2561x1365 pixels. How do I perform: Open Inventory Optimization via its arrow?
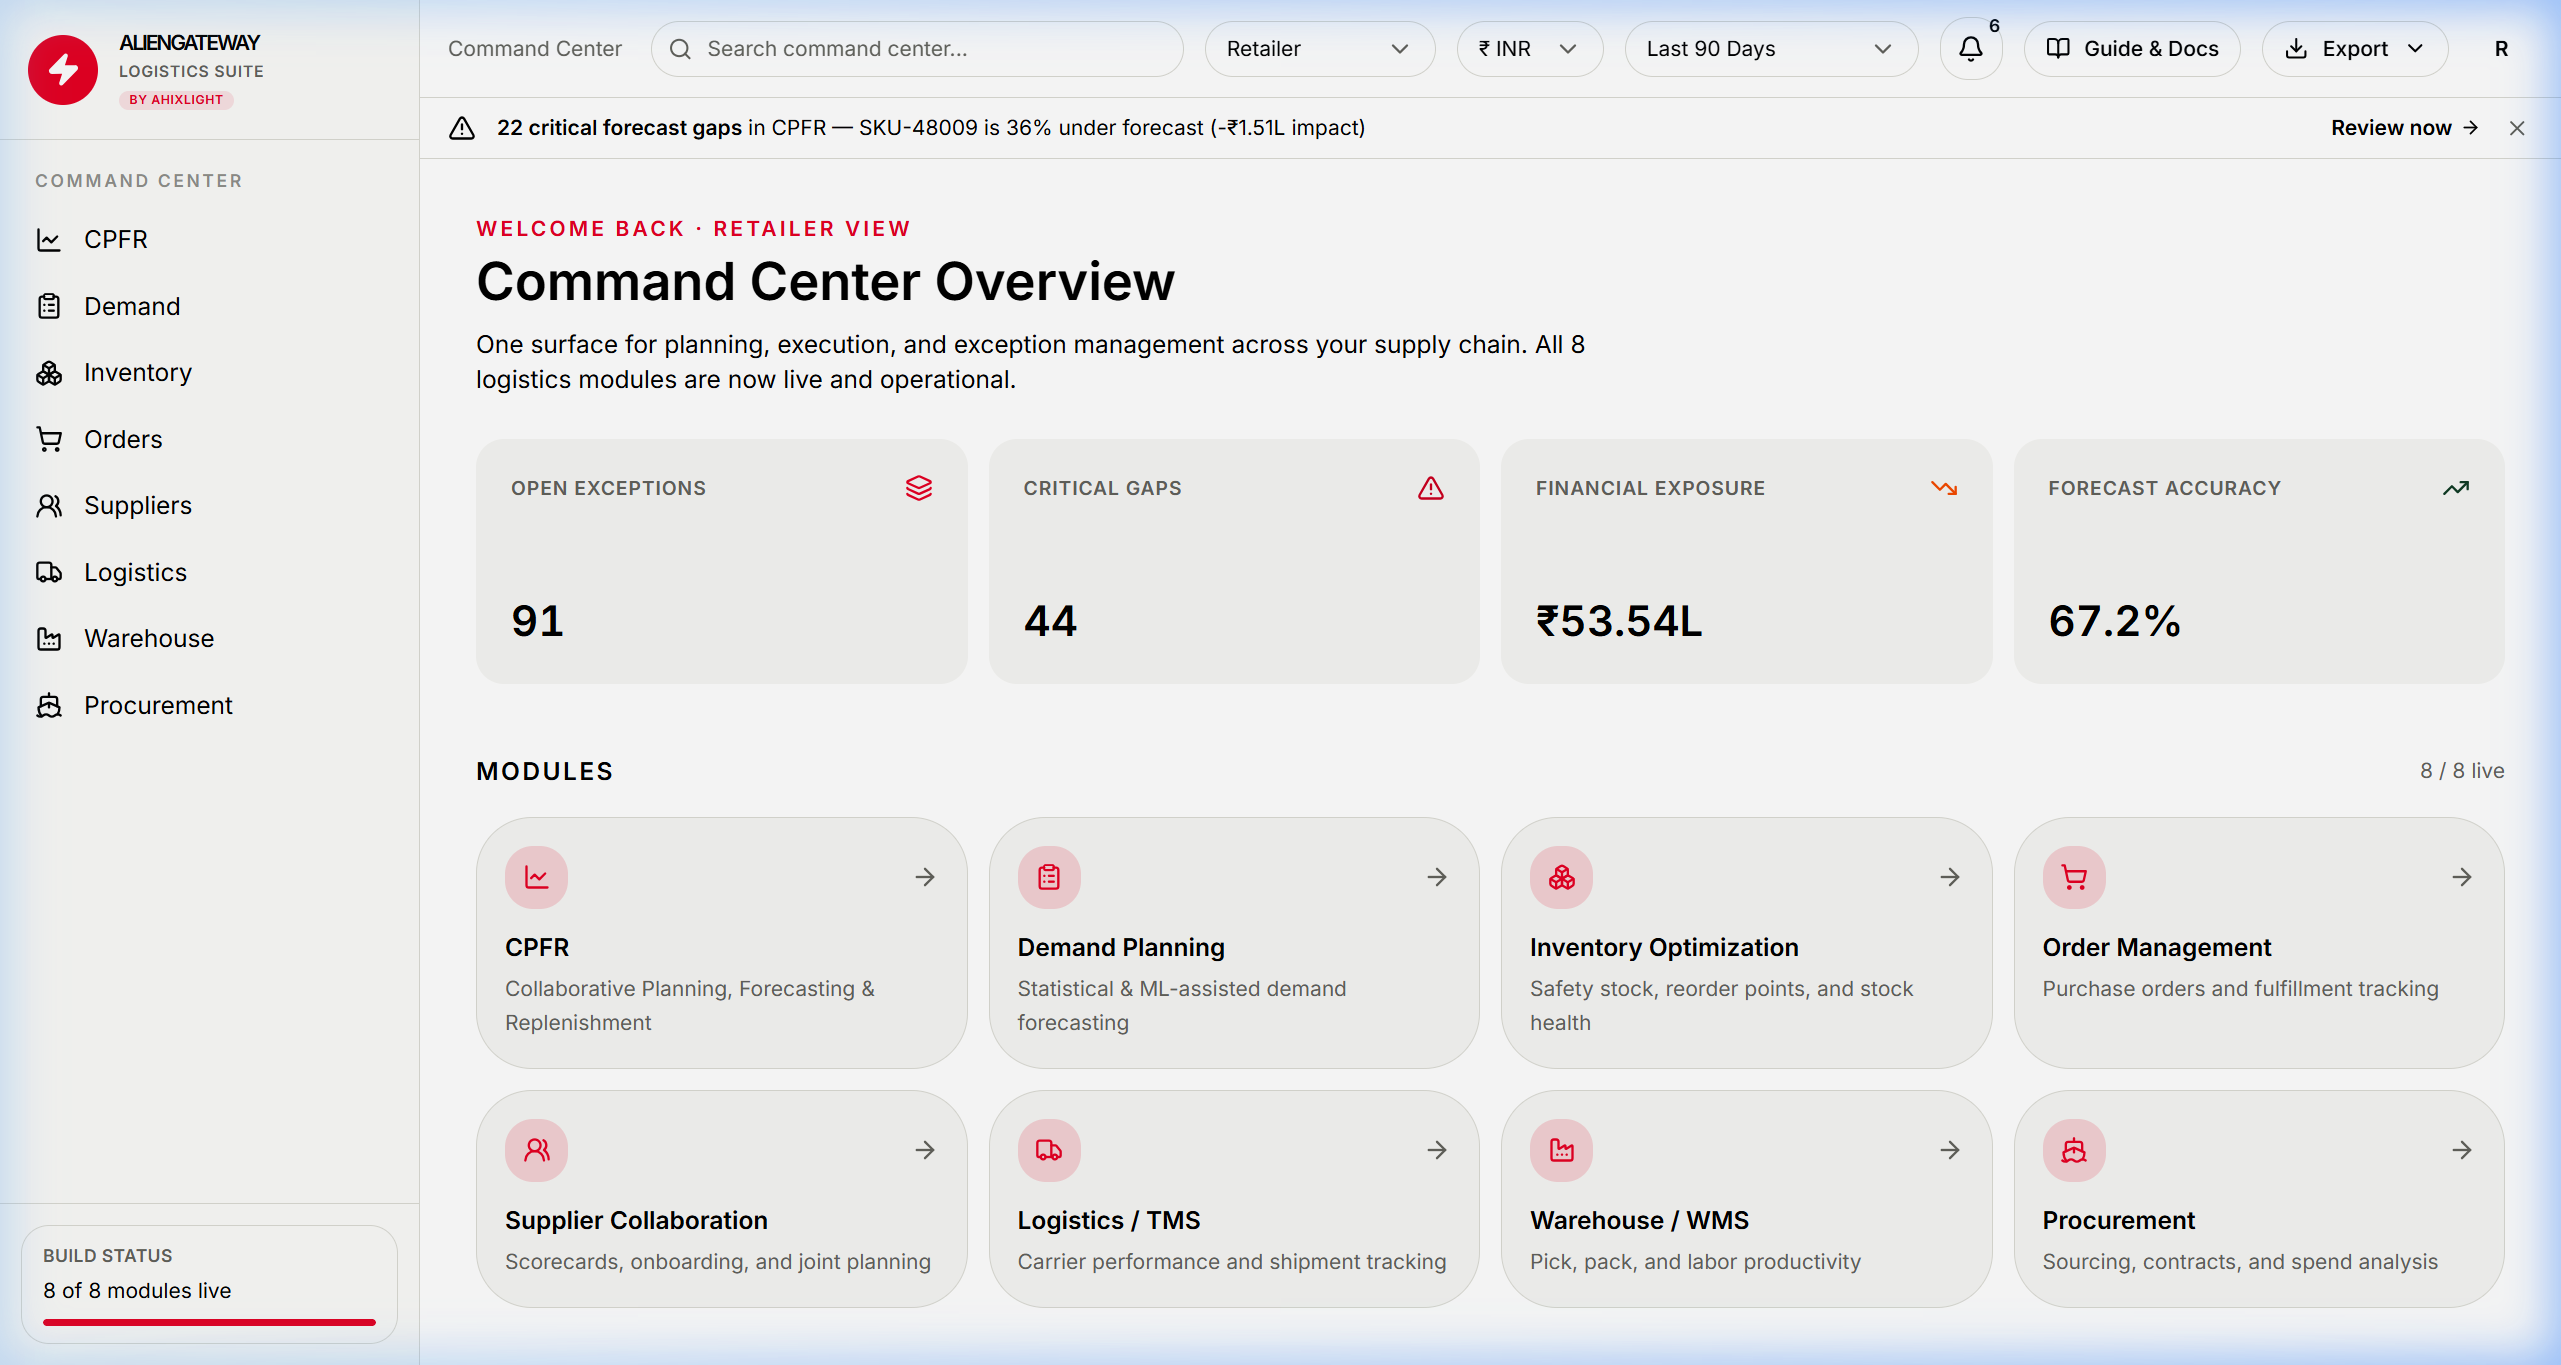point(1950,877)
